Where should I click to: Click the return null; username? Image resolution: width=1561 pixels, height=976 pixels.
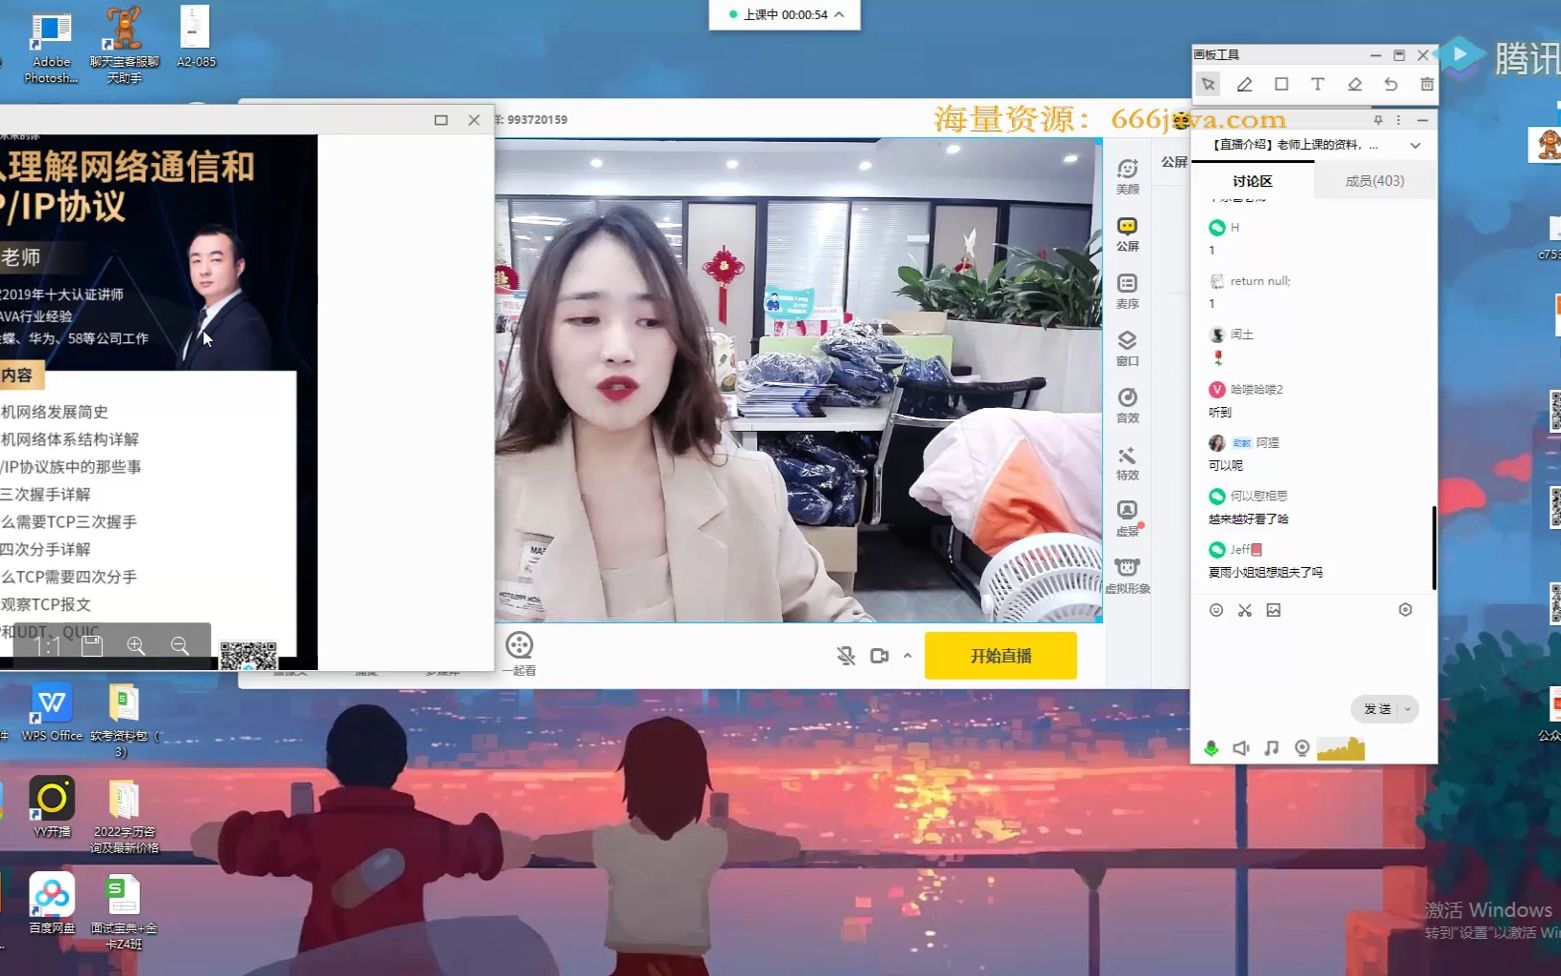1260,281
